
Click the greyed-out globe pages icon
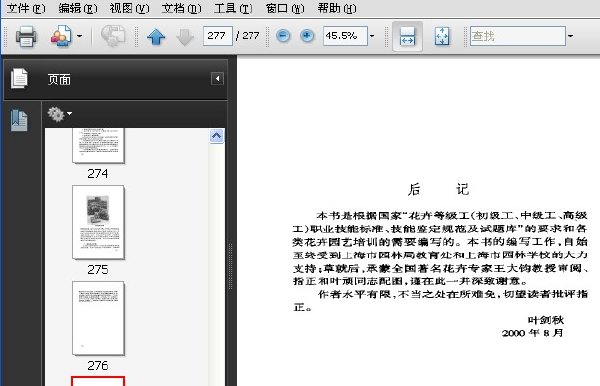coord(113,36)
